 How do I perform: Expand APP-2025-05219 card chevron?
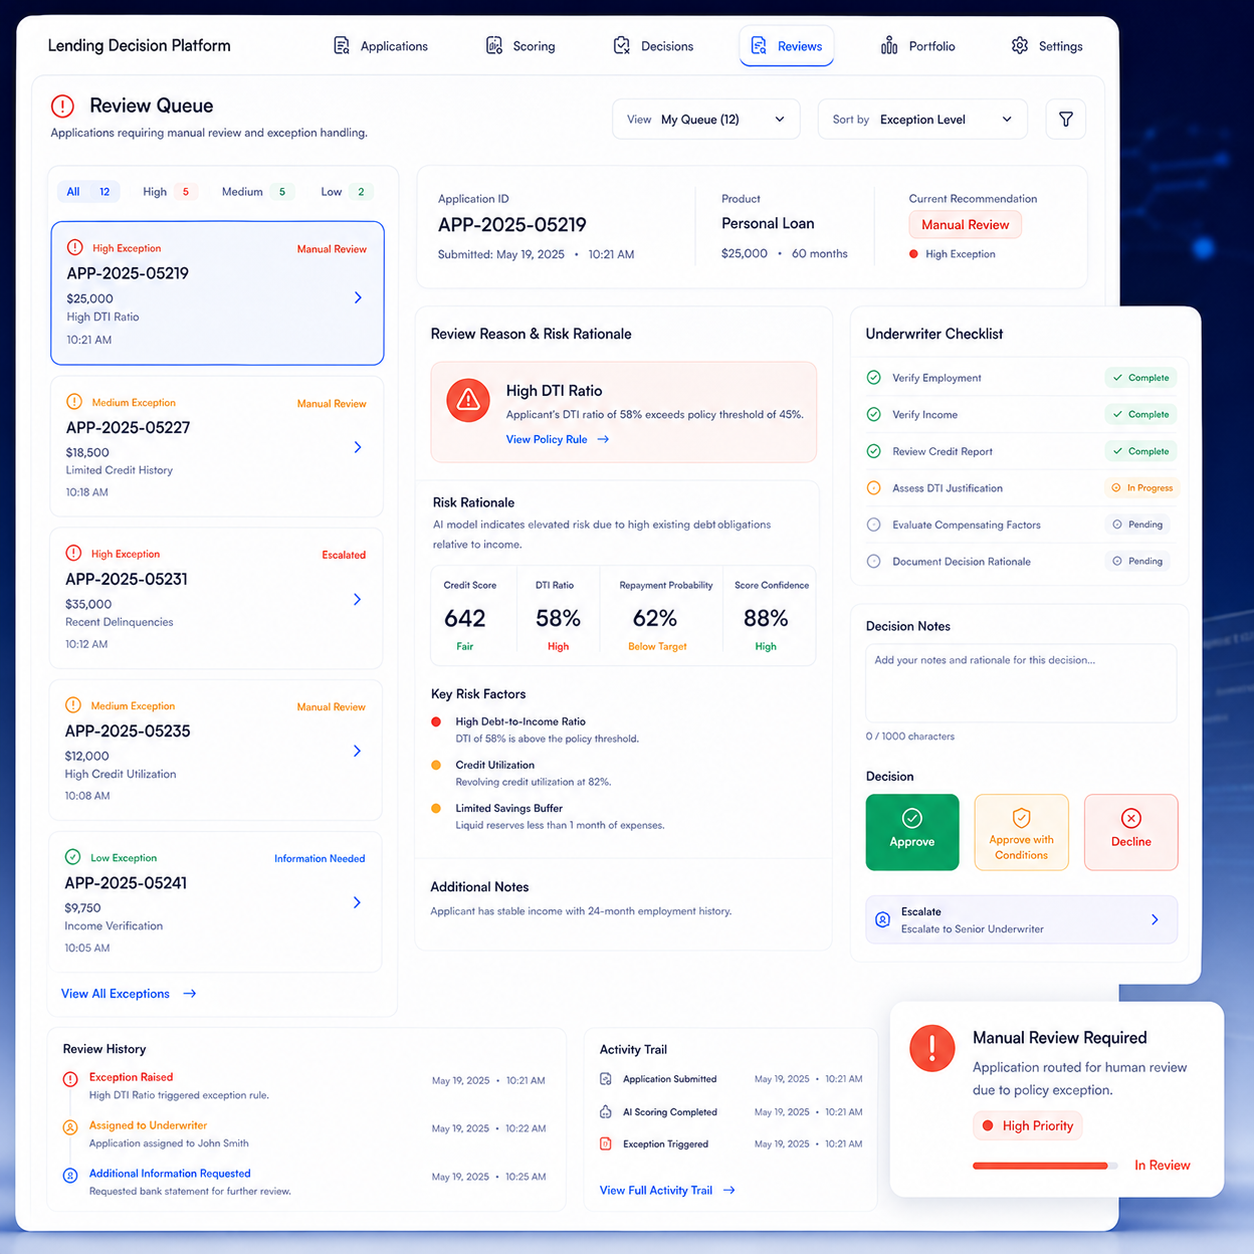358,298
